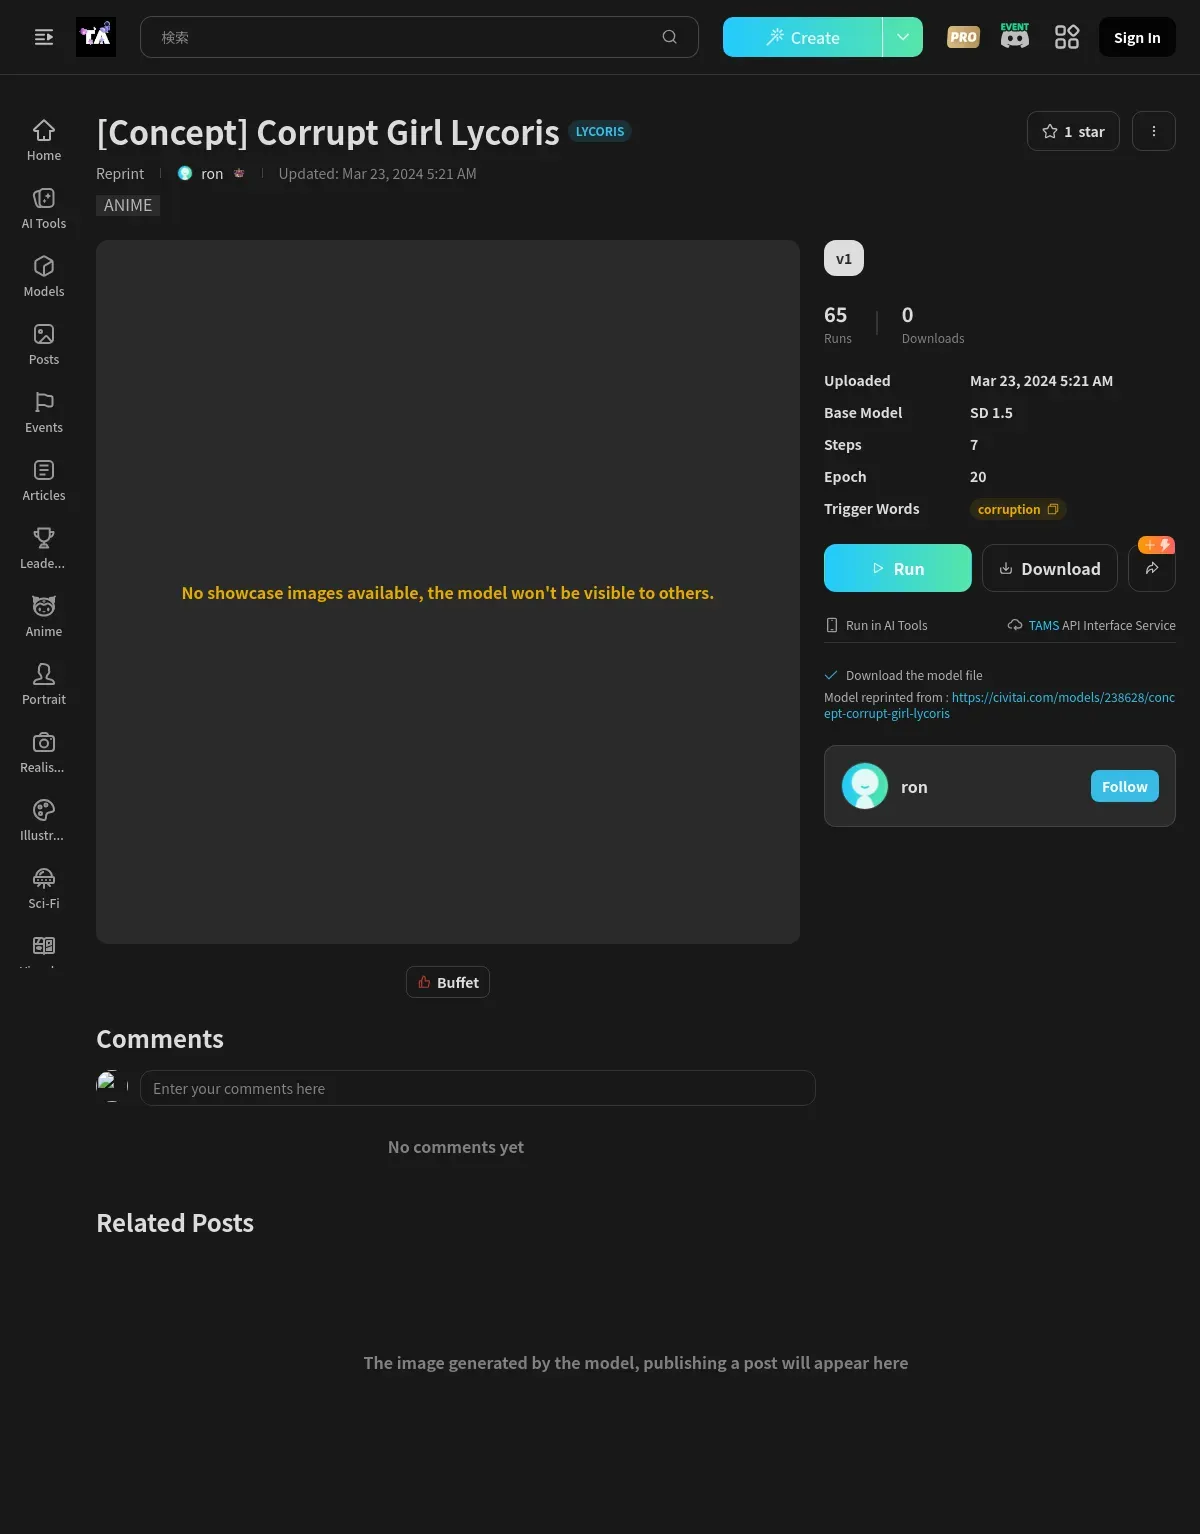Click the Reprint label
Image resolution: width=1200 pixels, height=1534 pixels.
coord(120,173)
